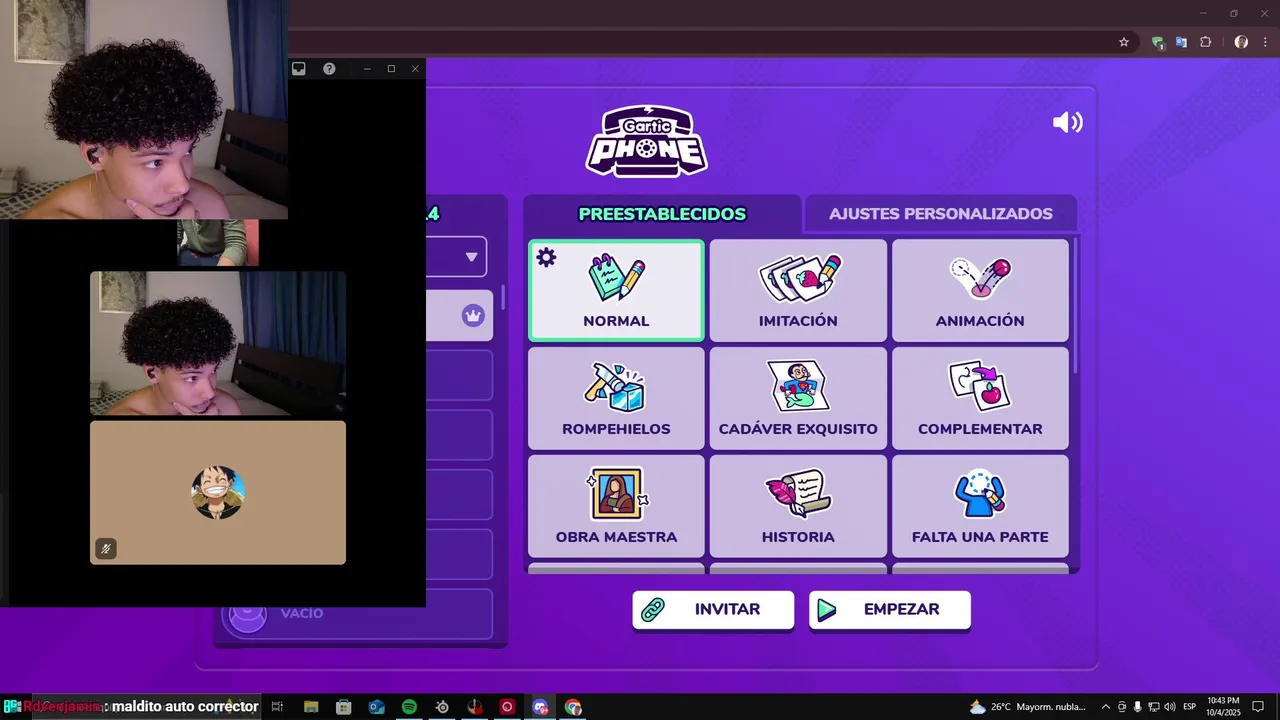Click call window inbox icon

click(298, 69)
